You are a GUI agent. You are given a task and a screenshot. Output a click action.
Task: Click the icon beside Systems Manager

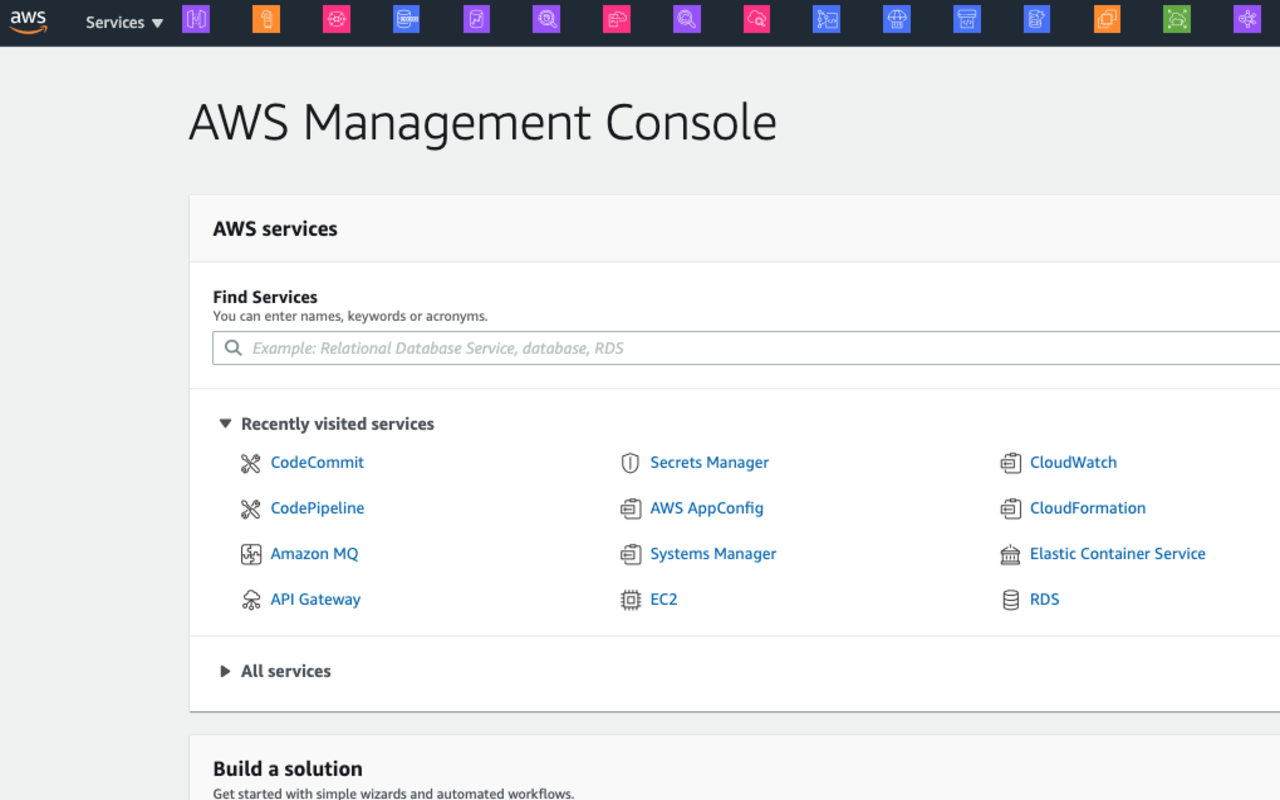630,554
